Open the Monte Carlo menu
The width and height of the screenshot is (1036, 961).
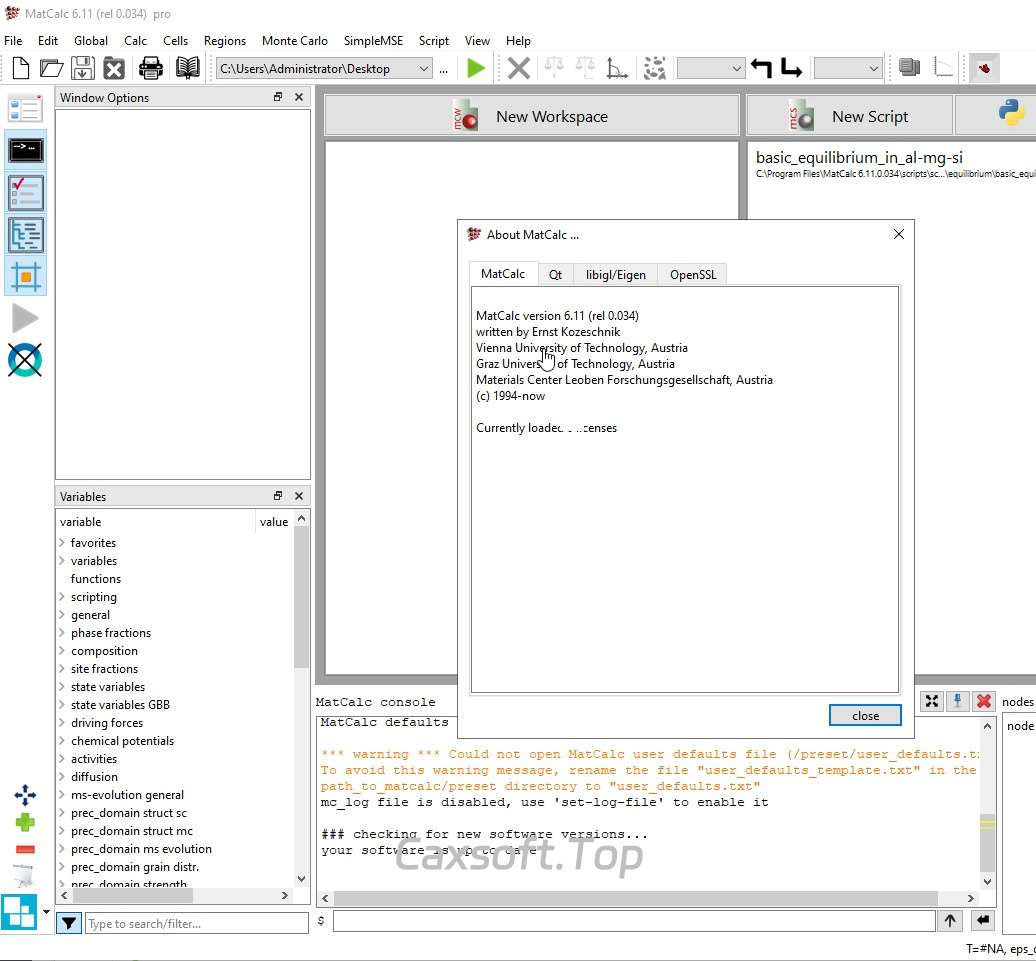tap(294, 41)
